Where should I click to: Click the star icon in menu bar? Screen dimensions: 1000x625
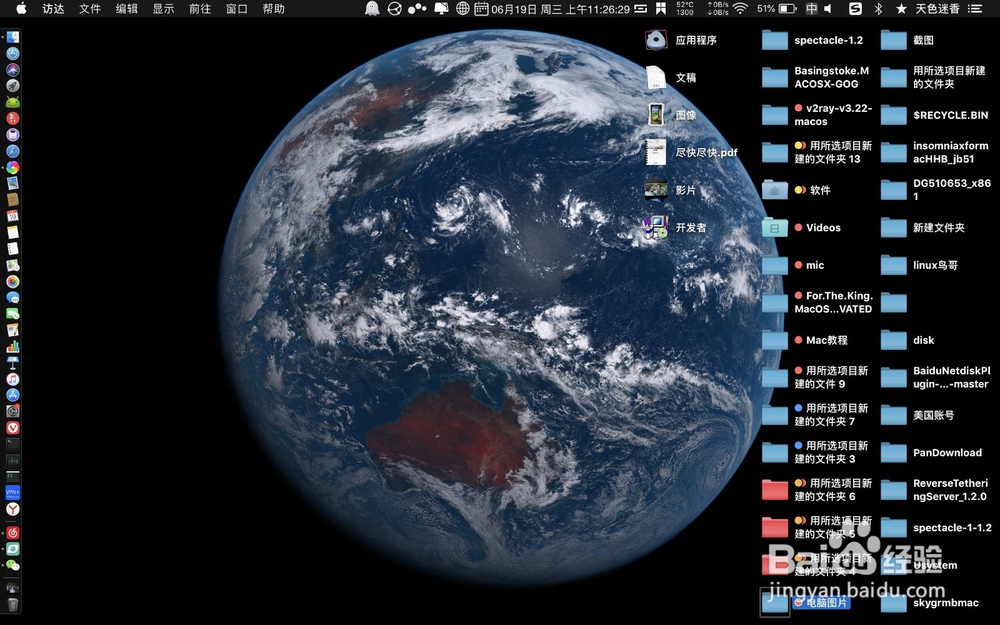[x=901, y=8]
